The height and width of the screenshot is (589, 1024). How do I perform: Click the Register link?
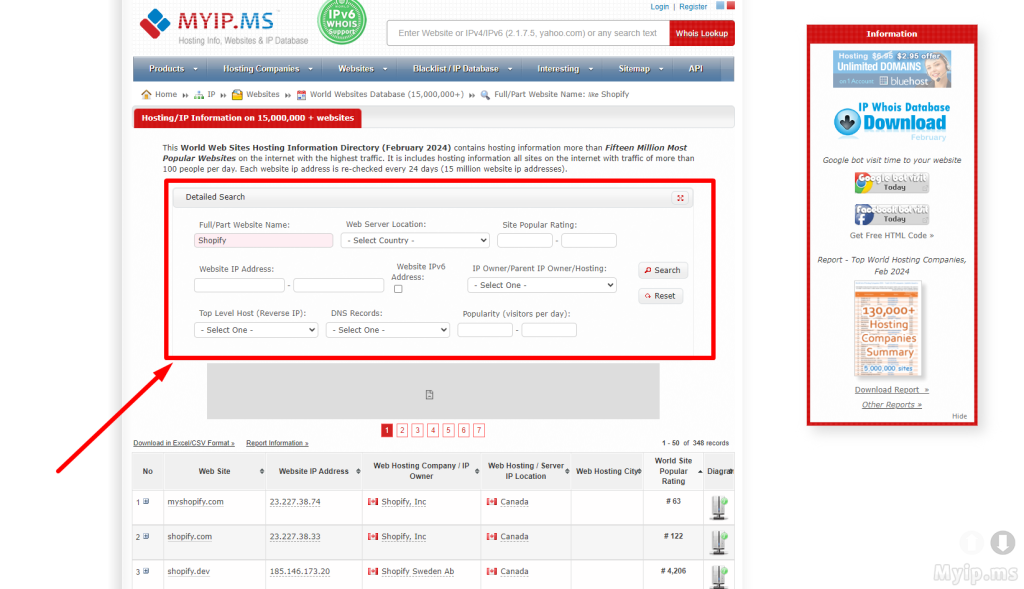(693, 7)
